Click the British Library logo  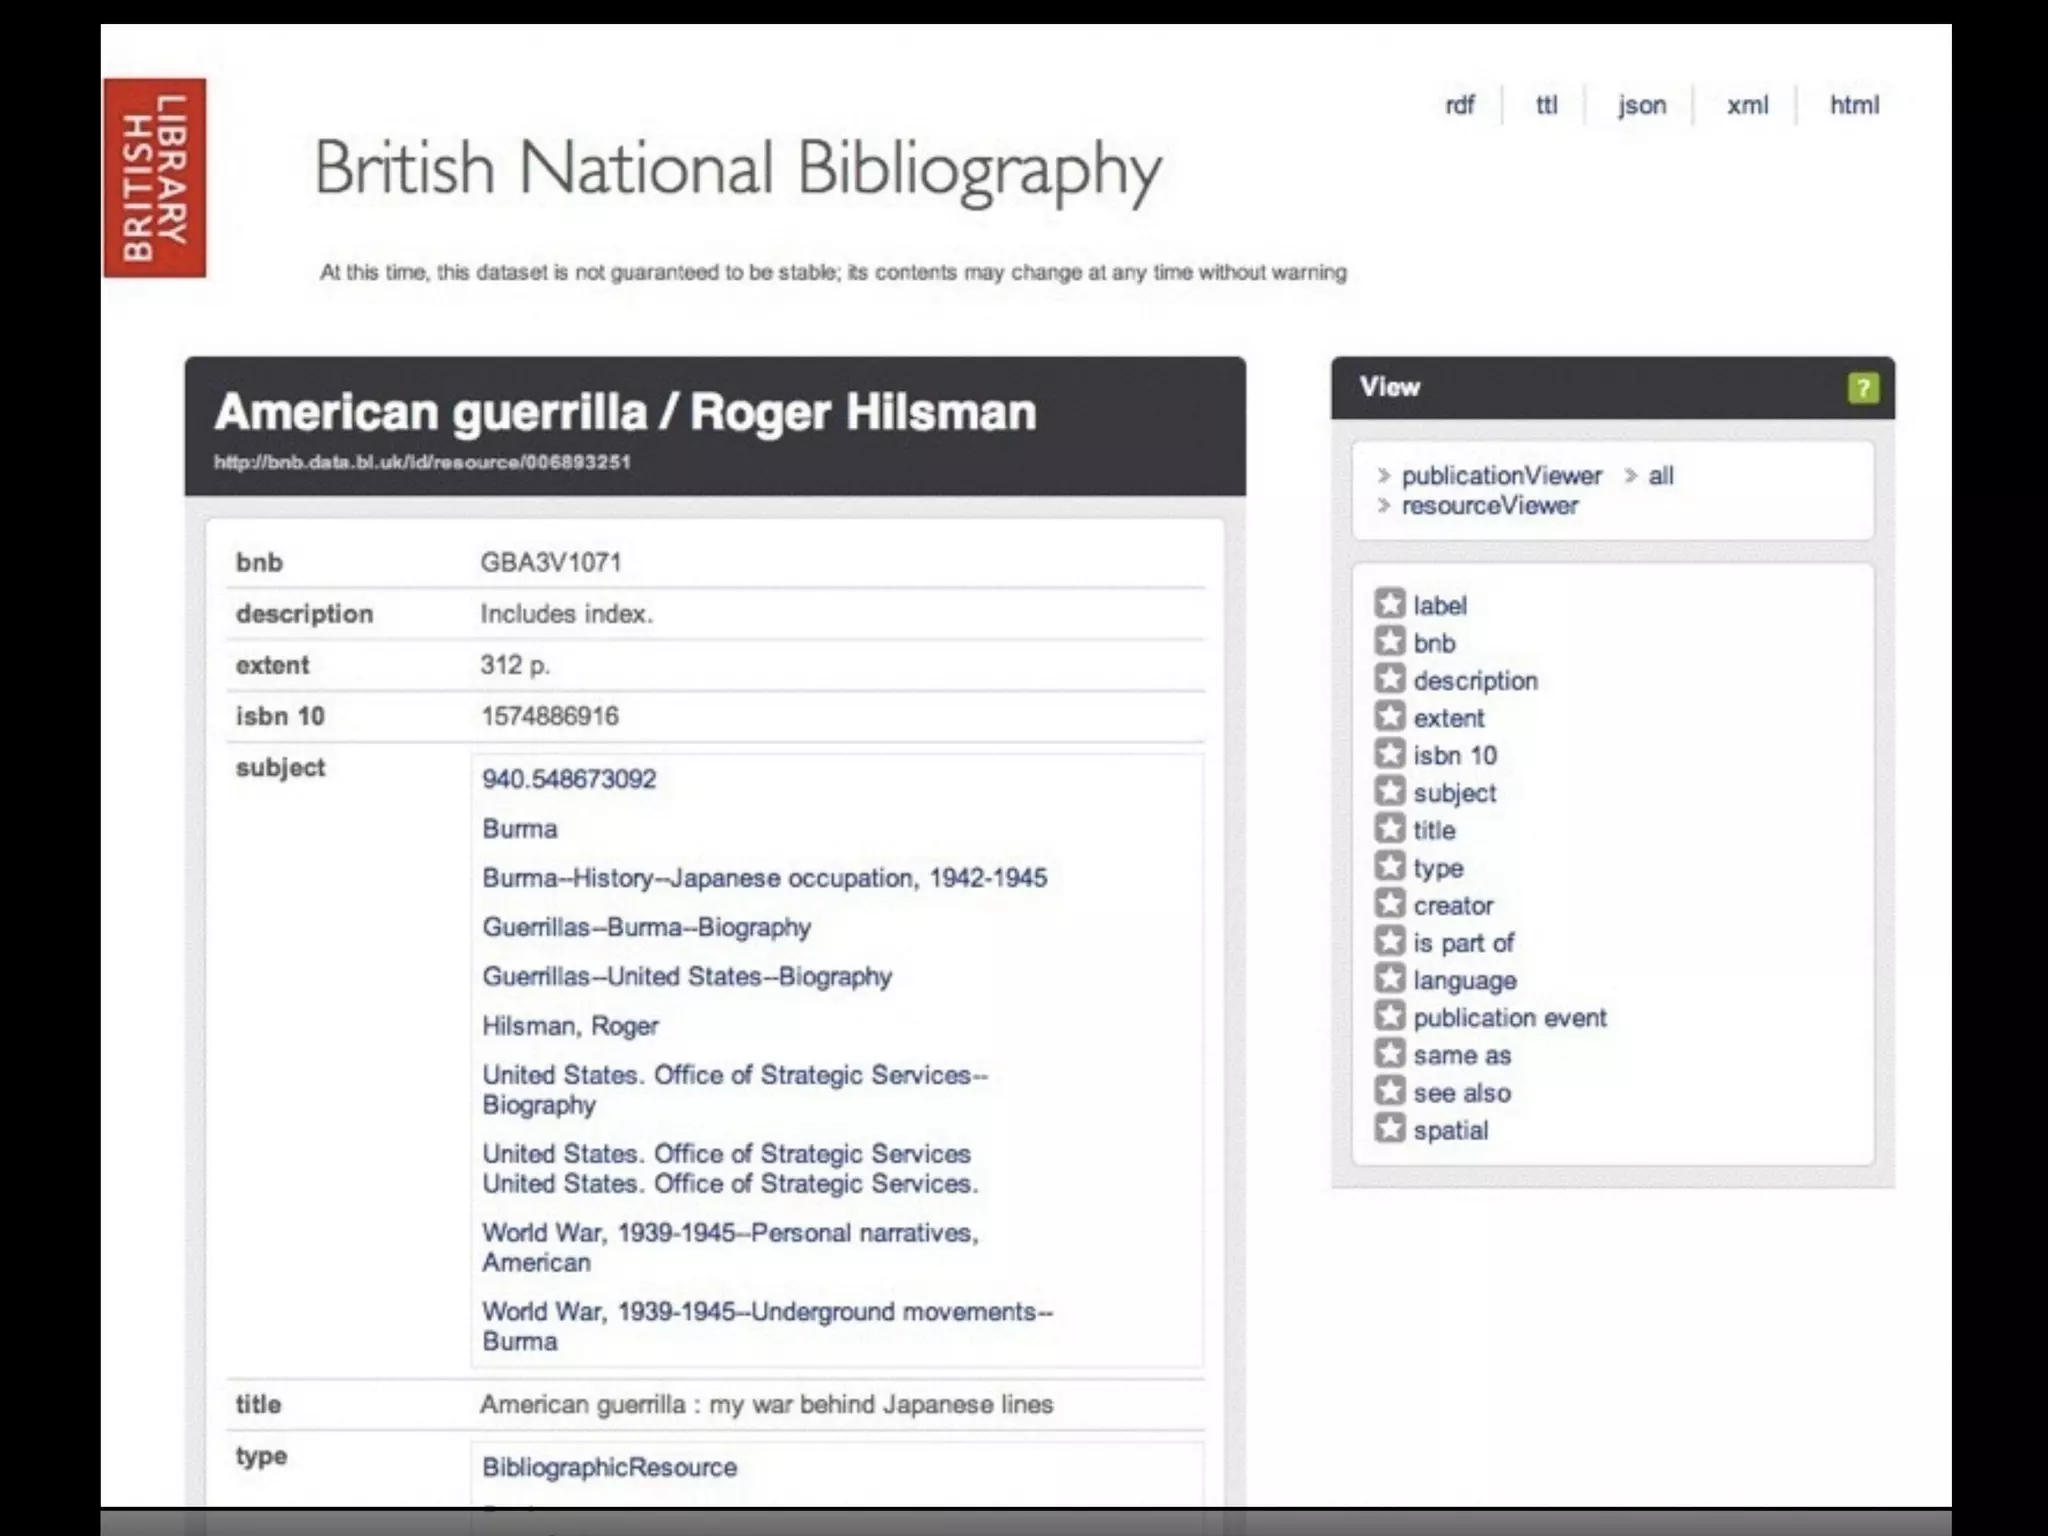[x=155, y=178]
